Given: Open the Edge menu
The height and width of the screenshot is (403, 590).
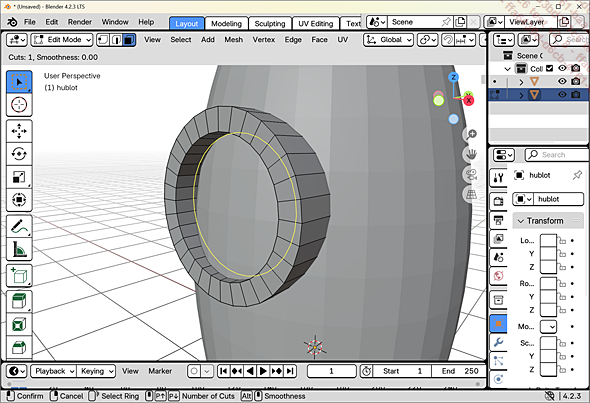Looking at the screenshot, I should (293, 40).
